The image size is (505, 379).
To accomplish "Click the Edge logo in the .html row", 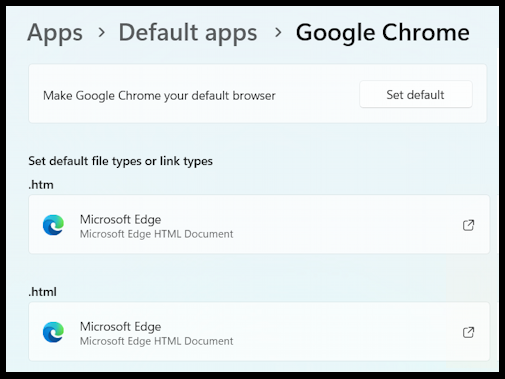I will (x=53, y=332).
